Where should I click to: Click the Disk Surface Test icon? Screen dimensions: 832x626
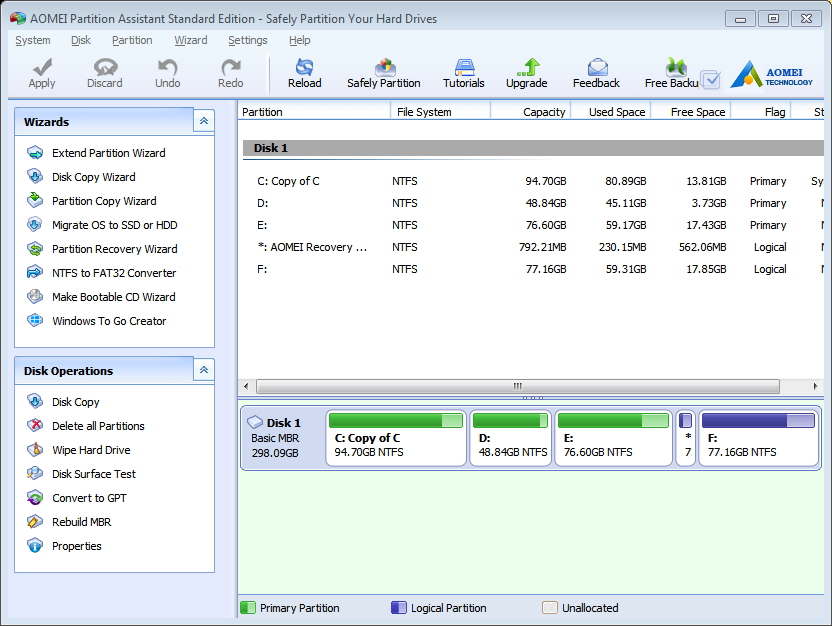(x=35, y=474)
